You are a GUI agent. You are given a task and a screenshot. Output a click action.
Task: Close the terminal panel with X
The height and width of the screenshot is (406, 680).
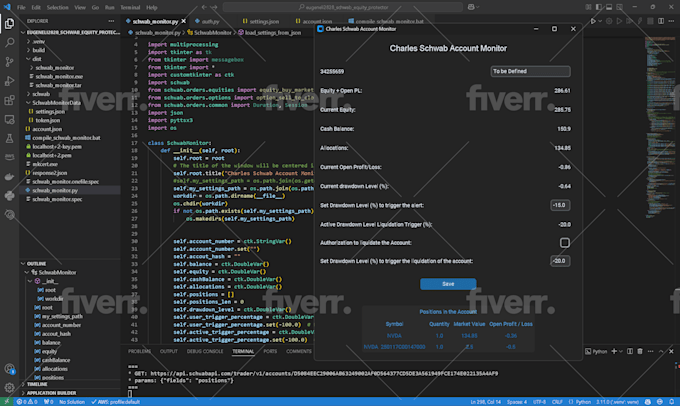coord(671,351)
